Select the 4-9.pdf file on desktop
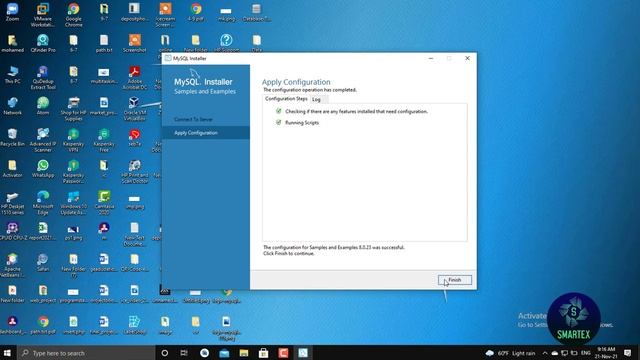The image size is (640, 360). coord(196,12)
